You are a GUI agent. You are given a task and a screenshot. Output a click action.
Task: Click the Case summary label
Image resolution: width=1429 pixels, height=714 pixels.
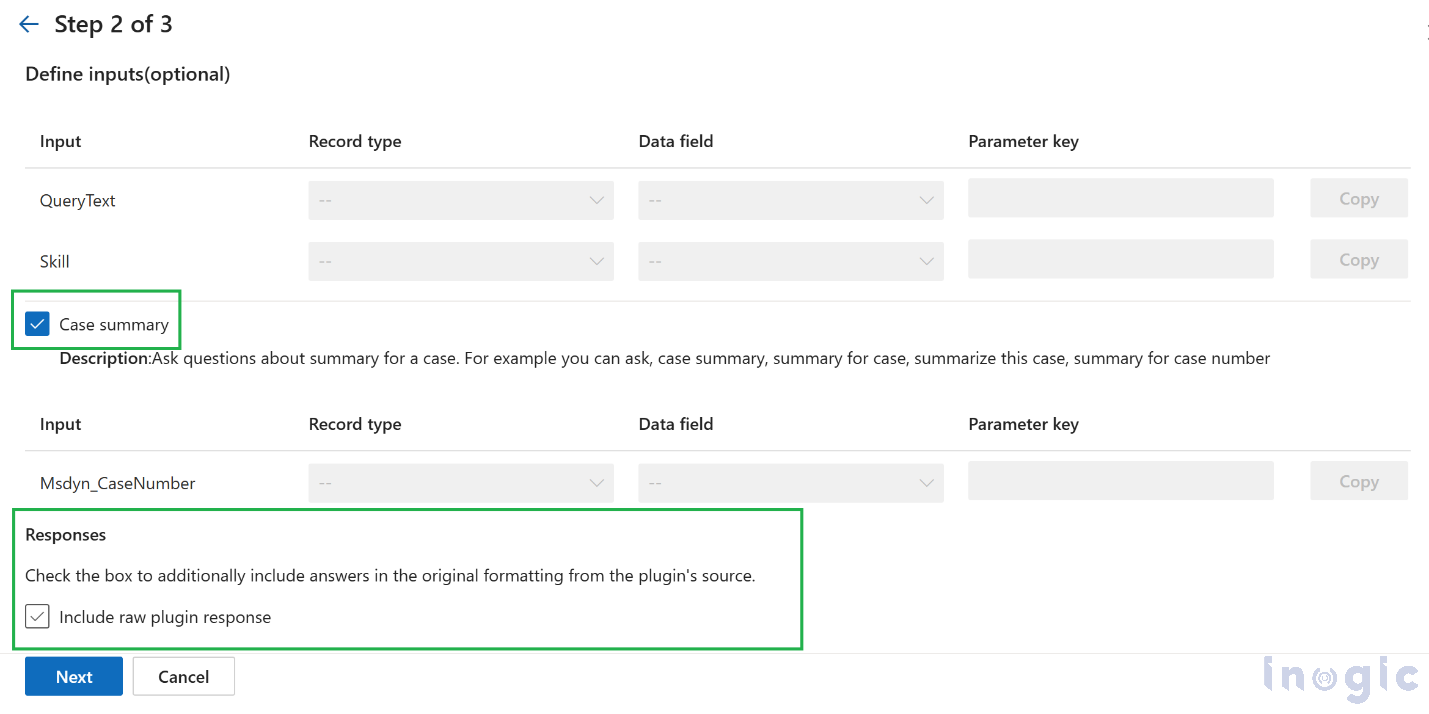(114, 324)
